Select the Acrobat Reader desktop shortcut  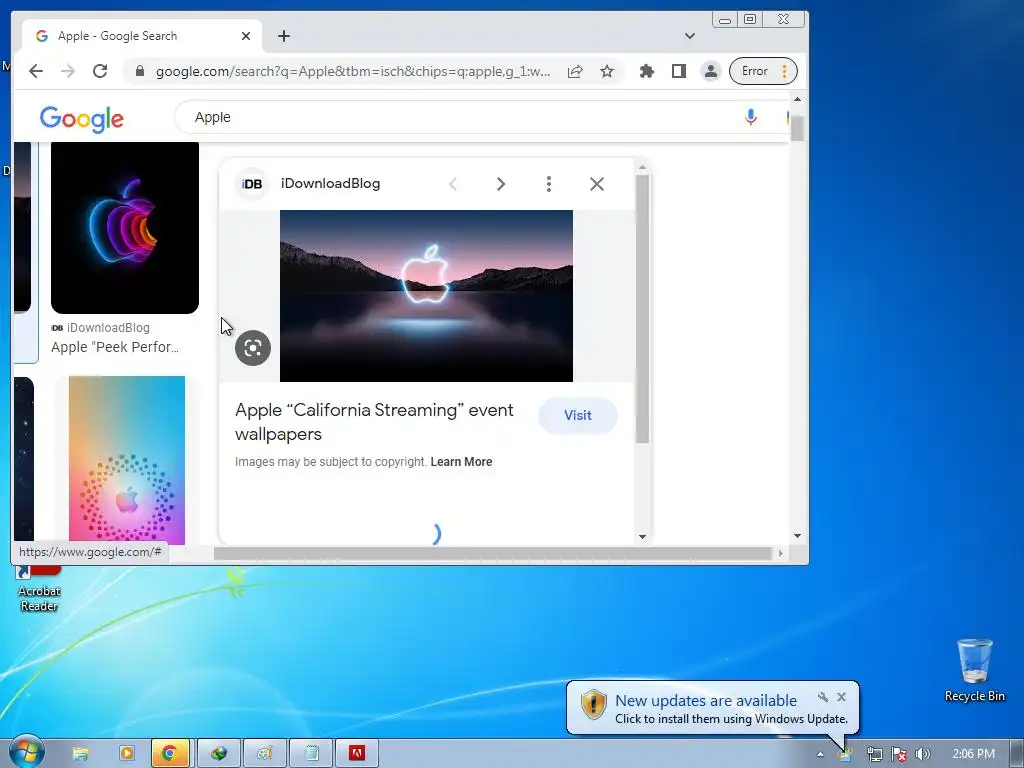point(39,590)
